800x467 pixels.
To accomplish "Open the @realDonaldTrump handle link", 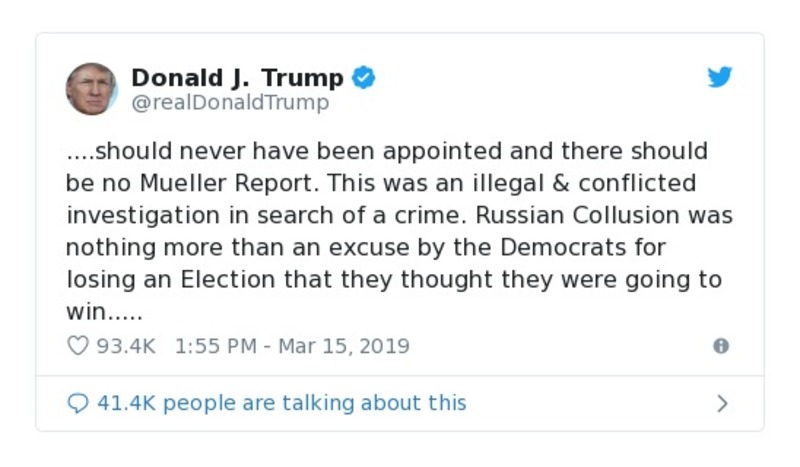I will click(230, 102).
